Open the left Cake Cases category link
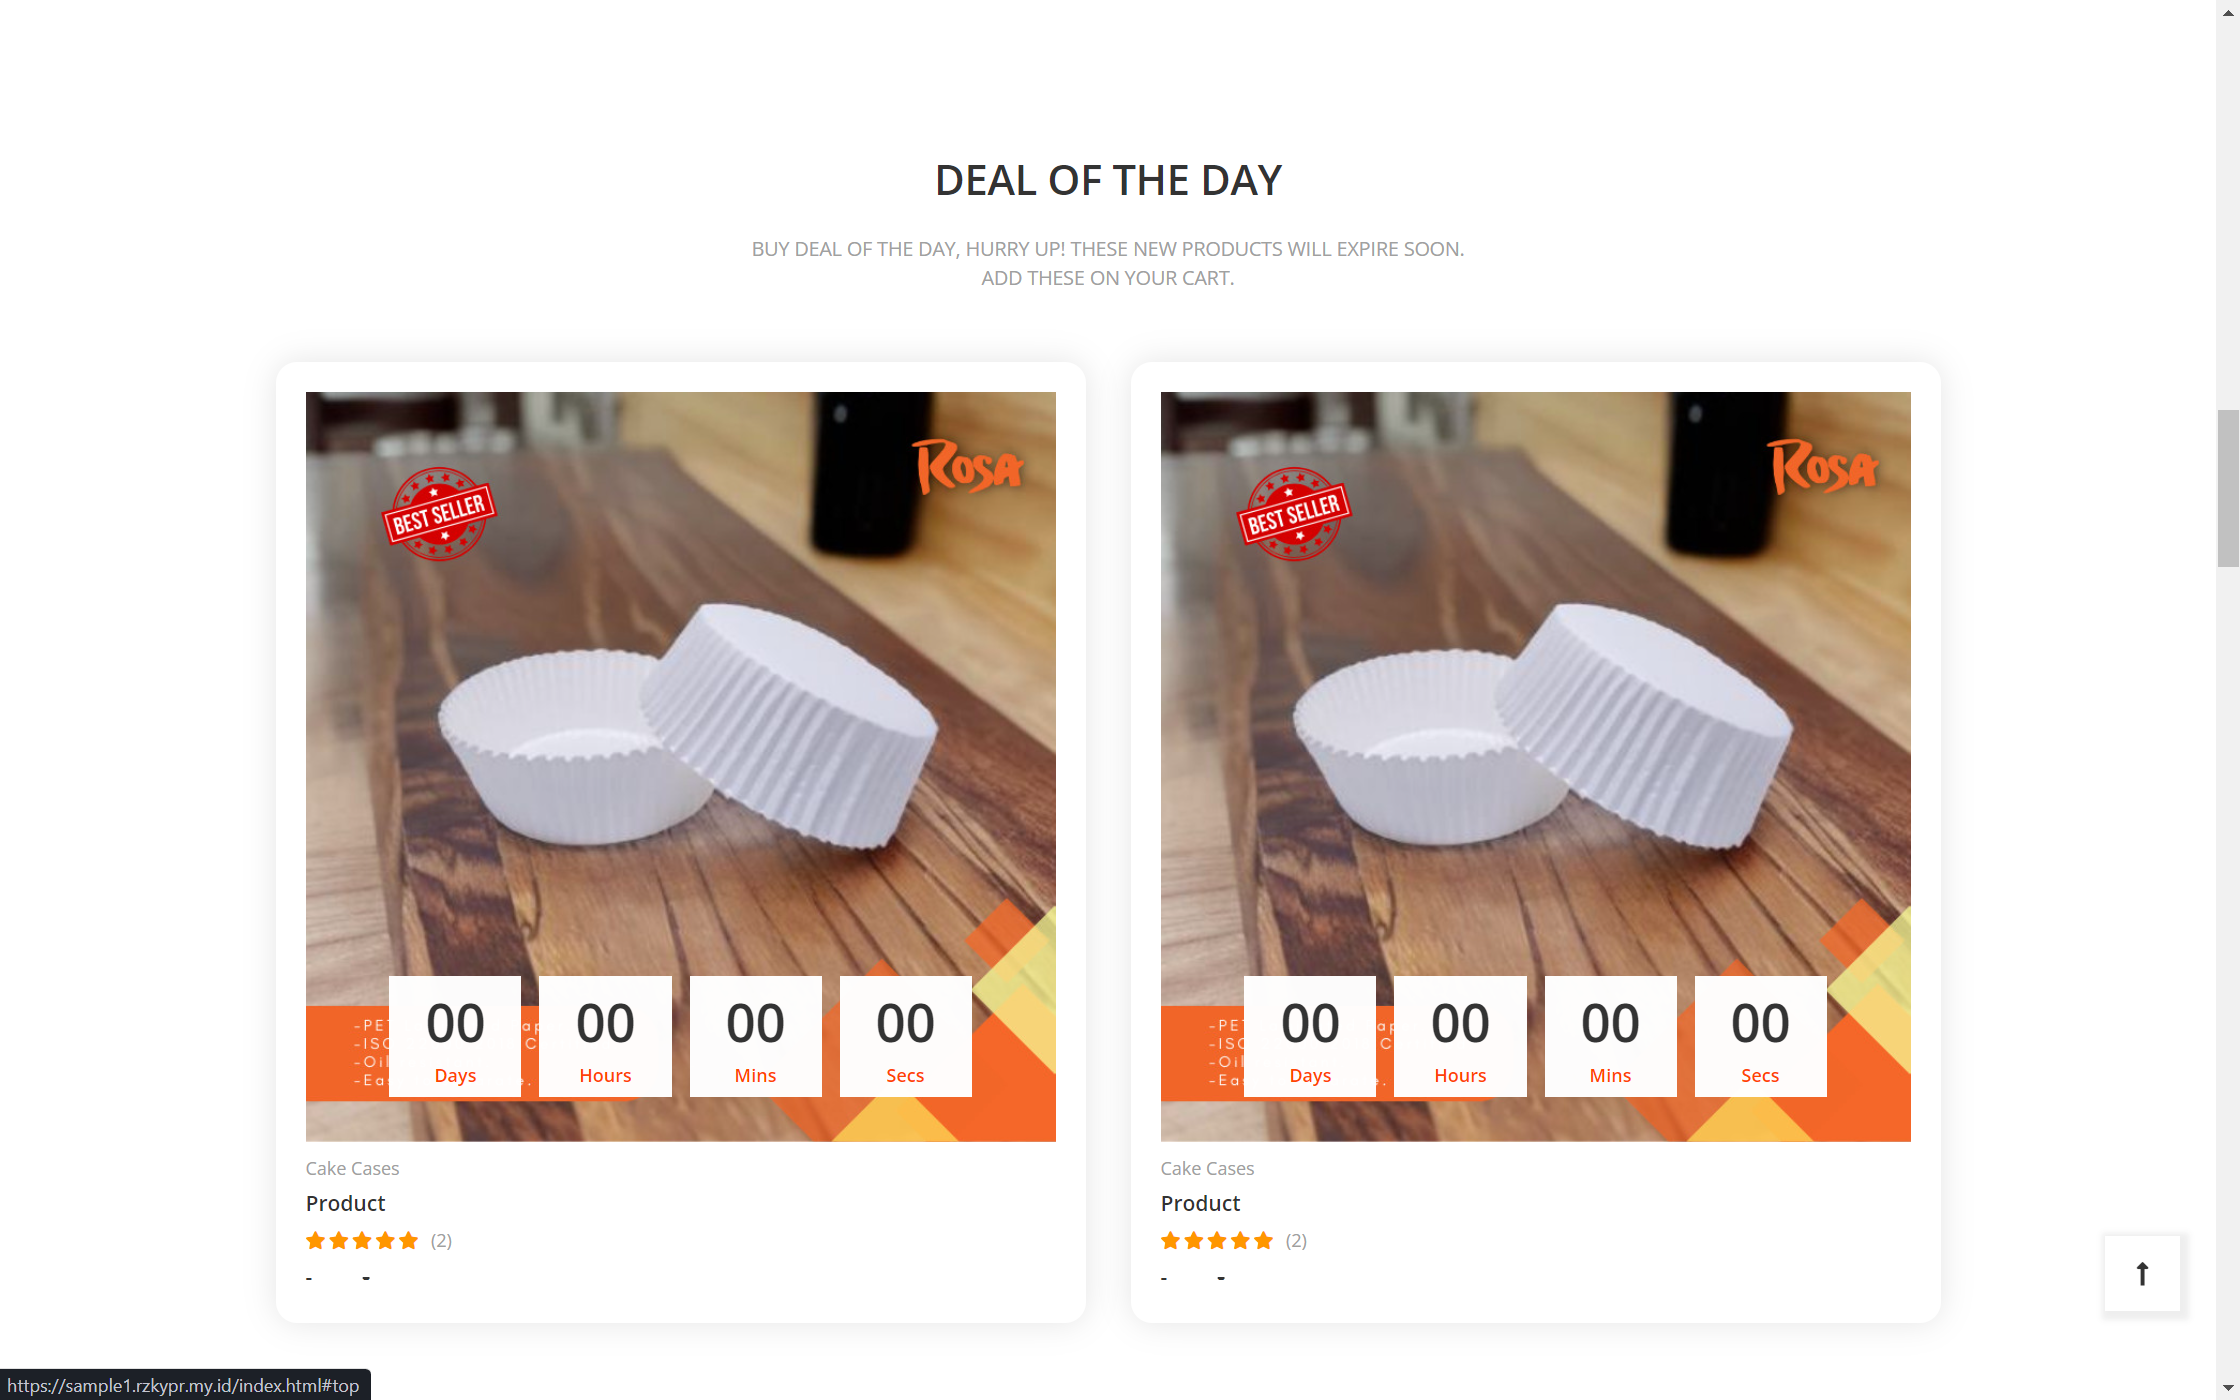Viewport: 2240px width, 1400px height. pos(352,1168)
